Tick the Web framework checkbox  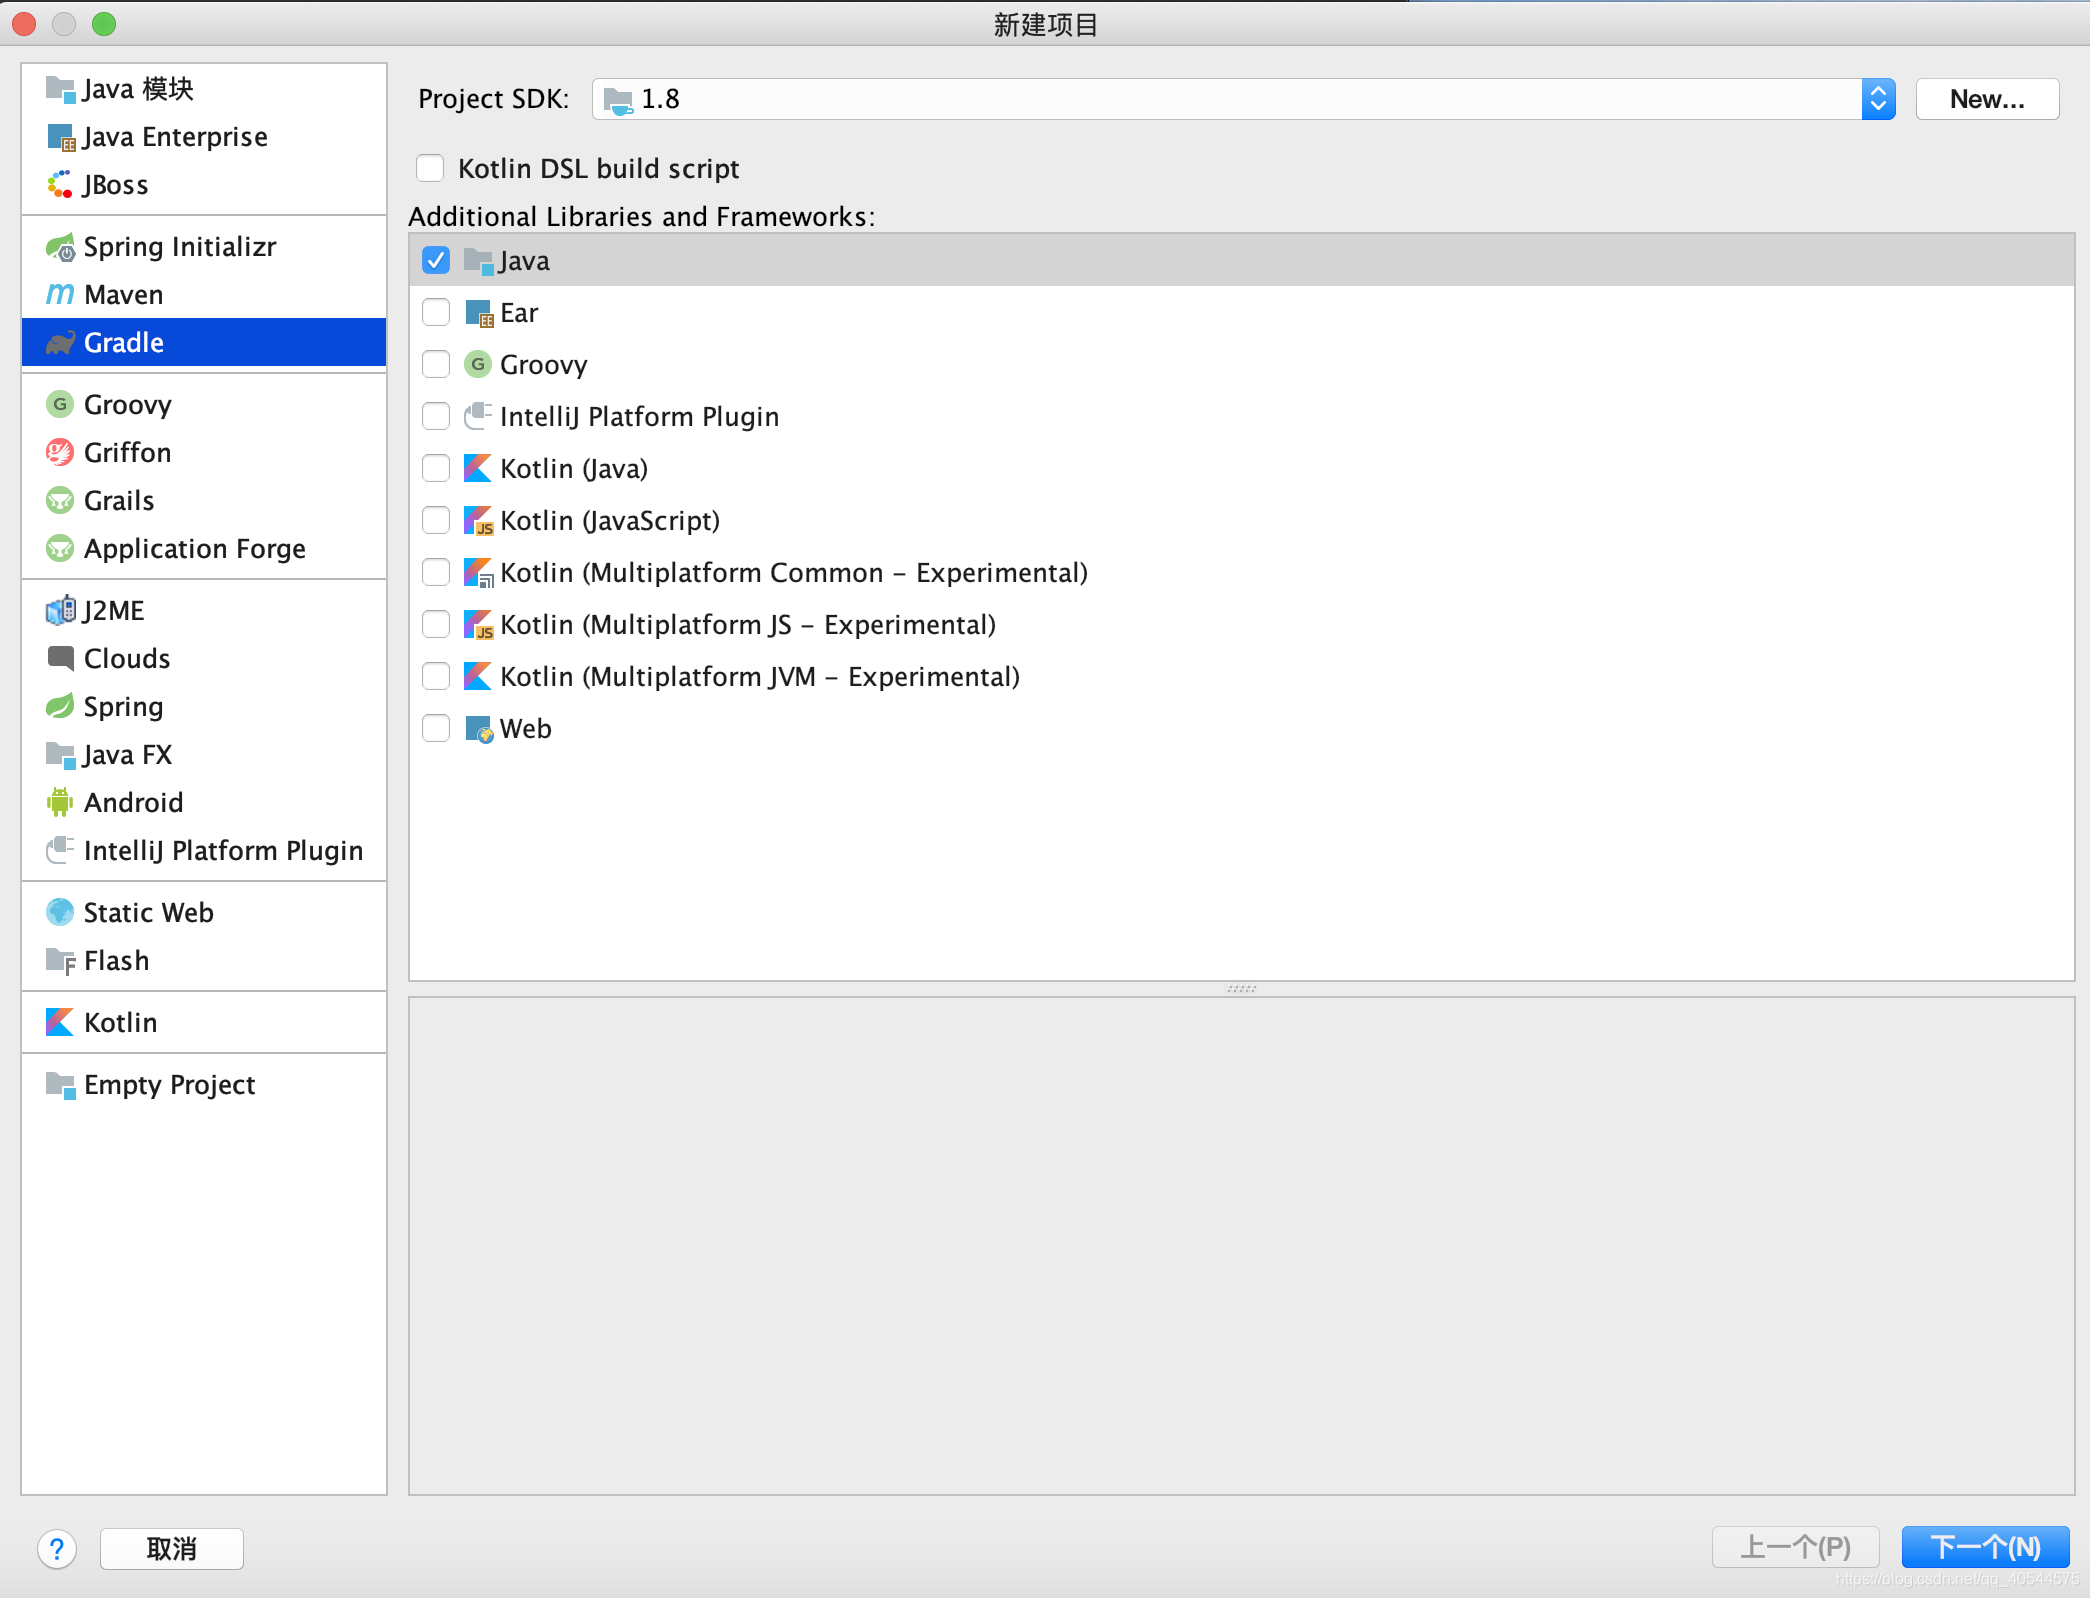click(436, 728)
